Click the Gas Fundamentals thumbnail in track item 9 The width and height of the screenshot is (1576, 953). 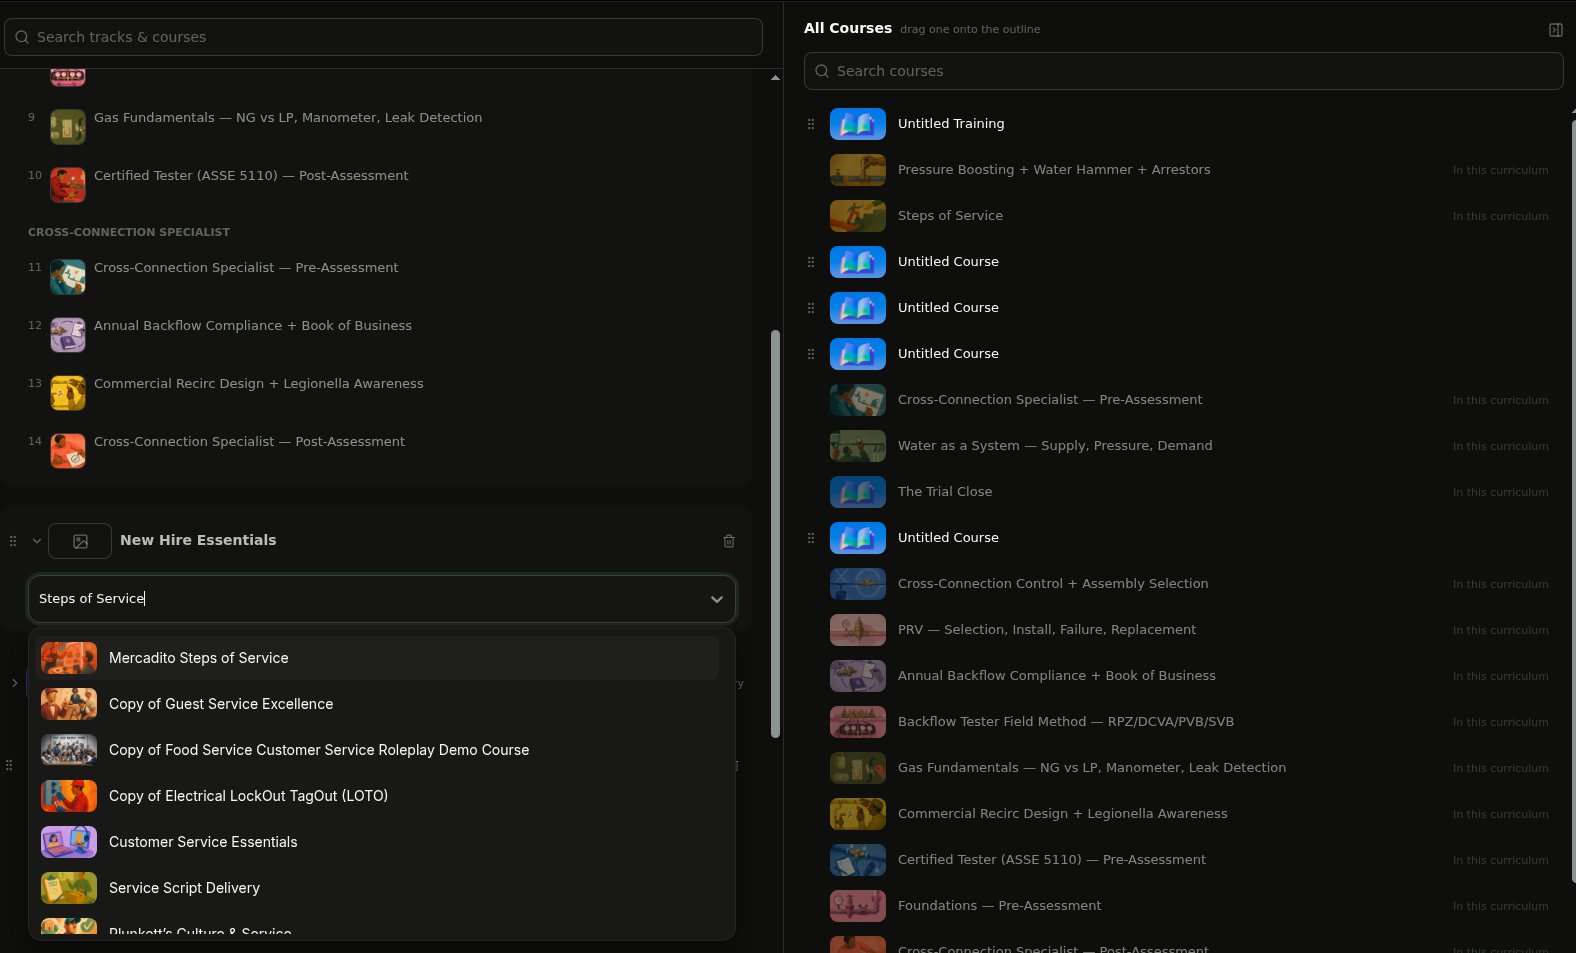pos(68,127)
